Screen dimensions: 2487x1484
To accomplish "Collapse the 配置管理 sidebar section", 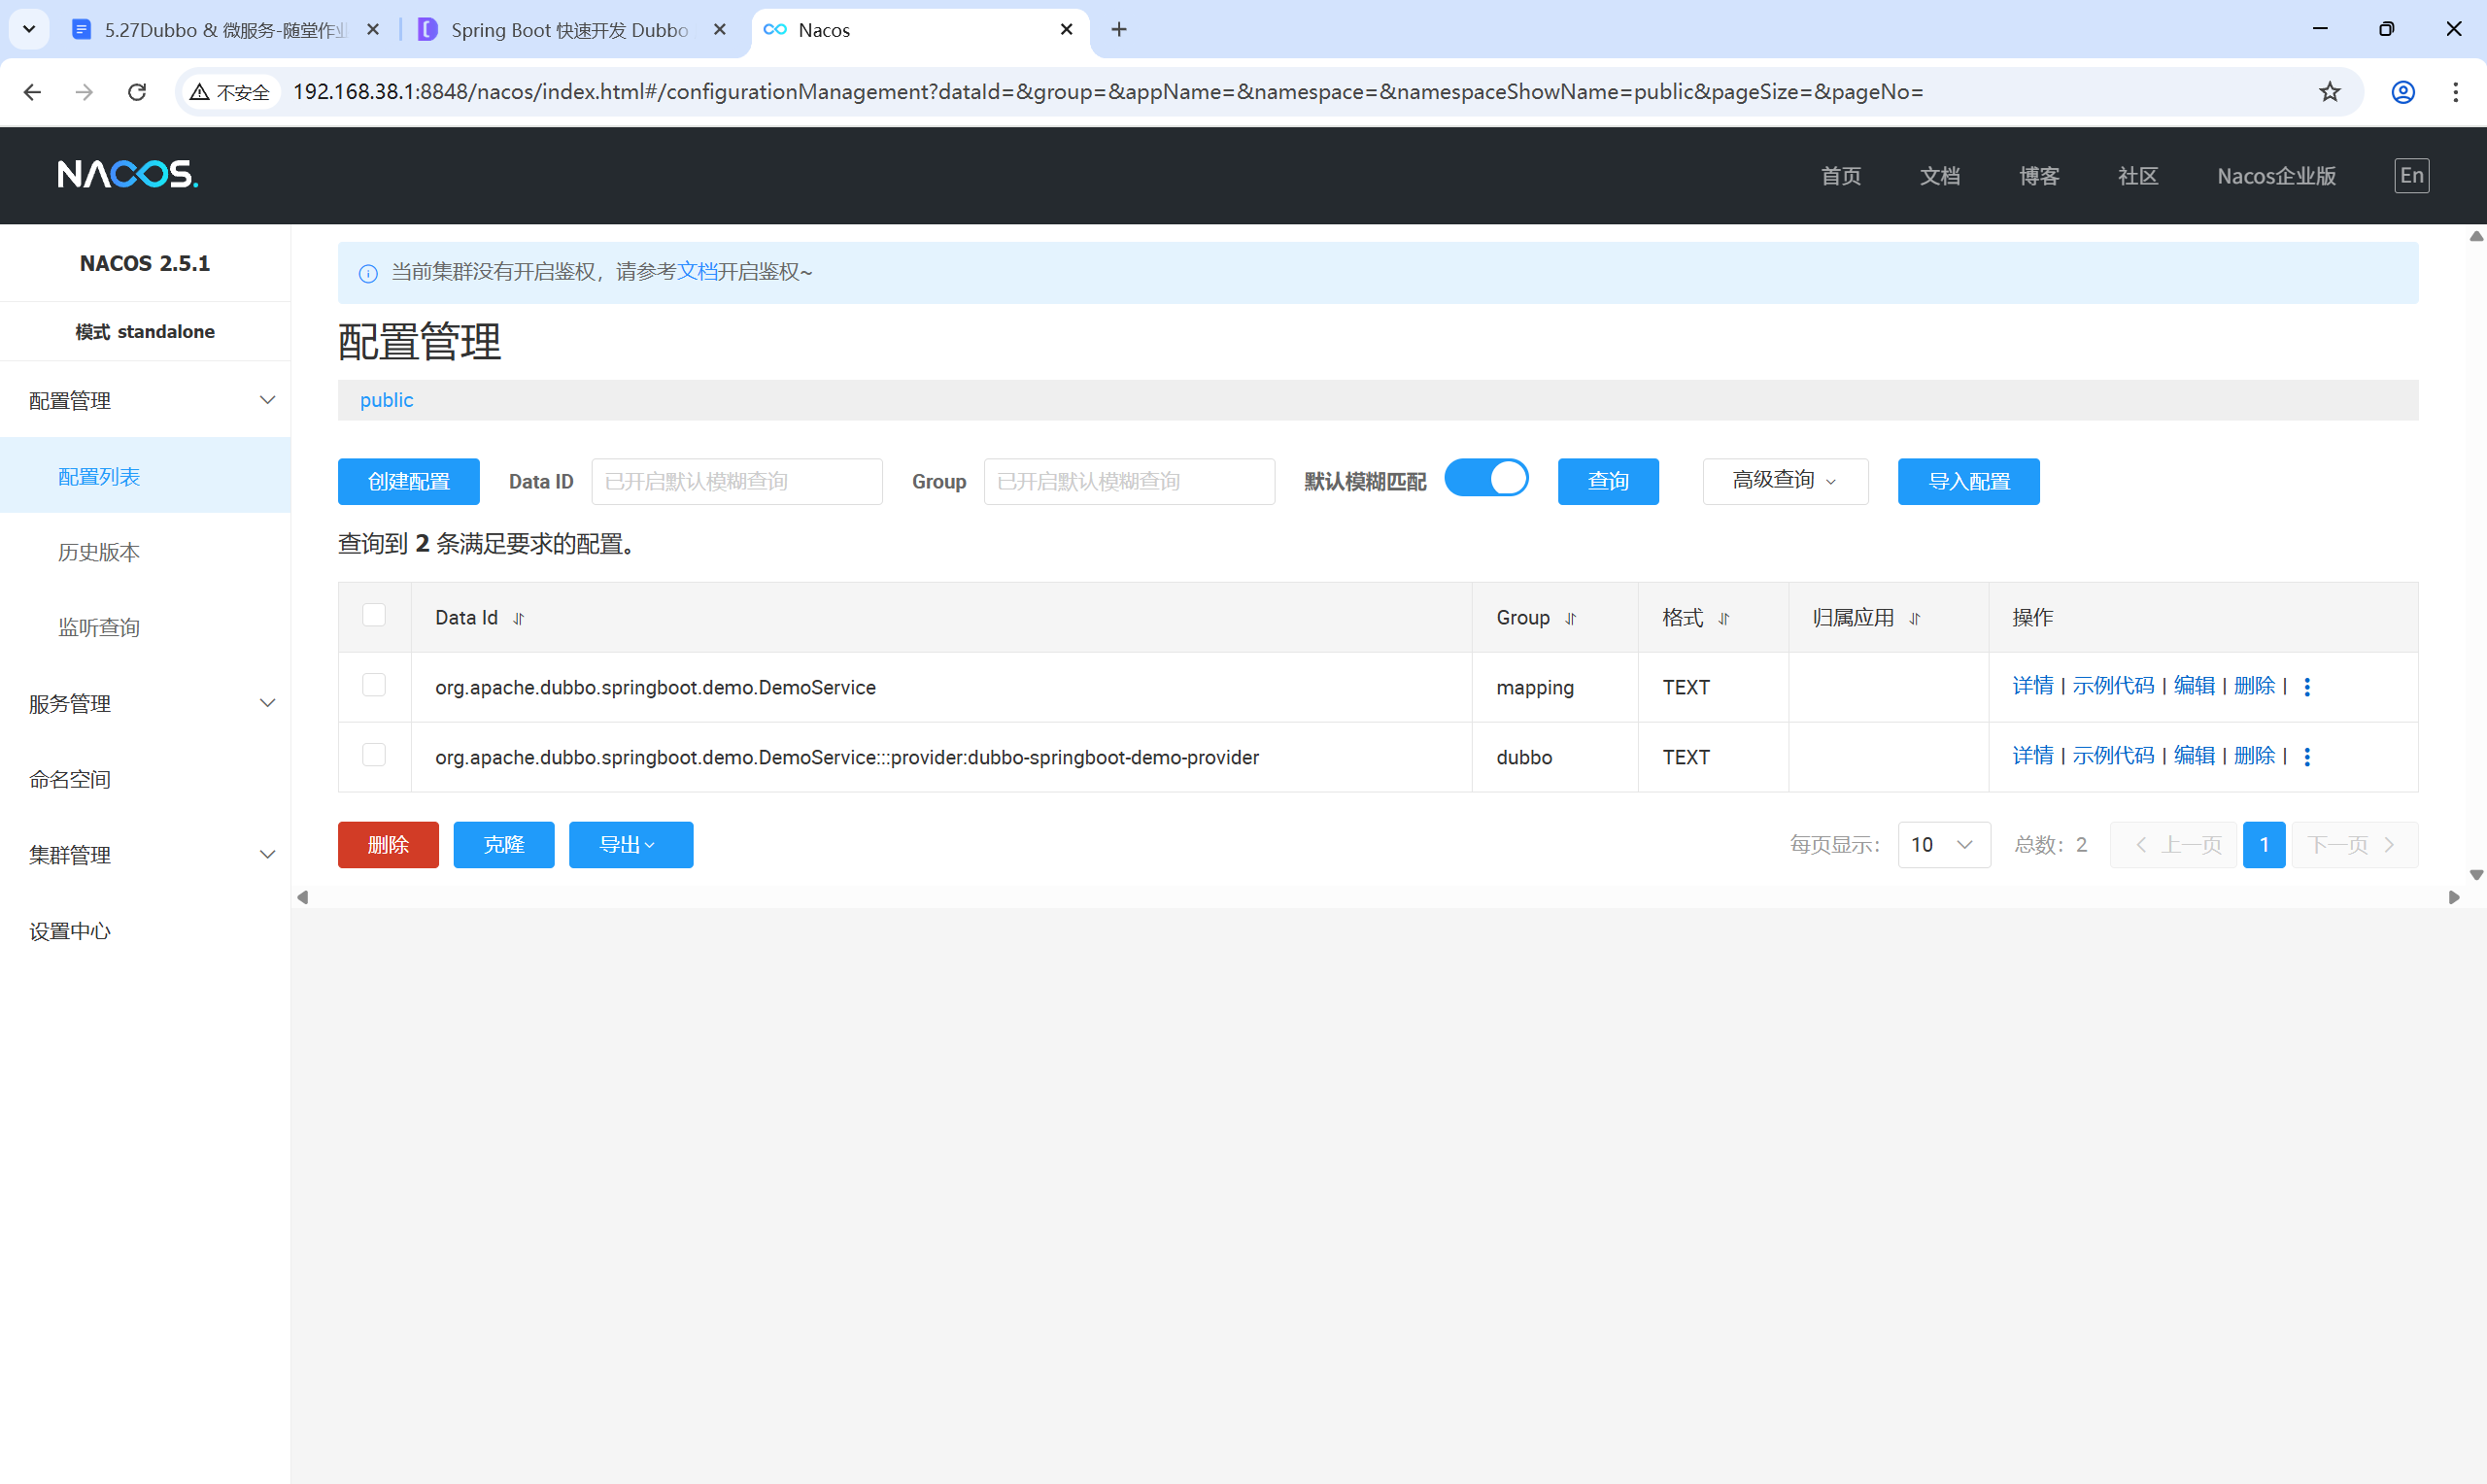I will 146,400.
